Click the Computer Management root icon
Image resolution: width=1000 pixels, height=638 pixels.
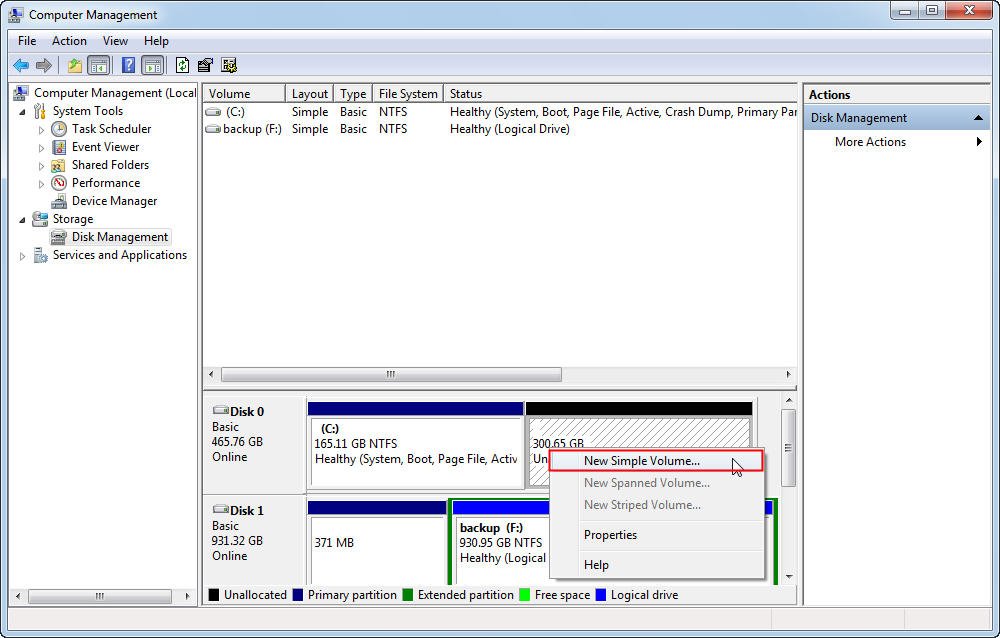[x=21, y=93]
